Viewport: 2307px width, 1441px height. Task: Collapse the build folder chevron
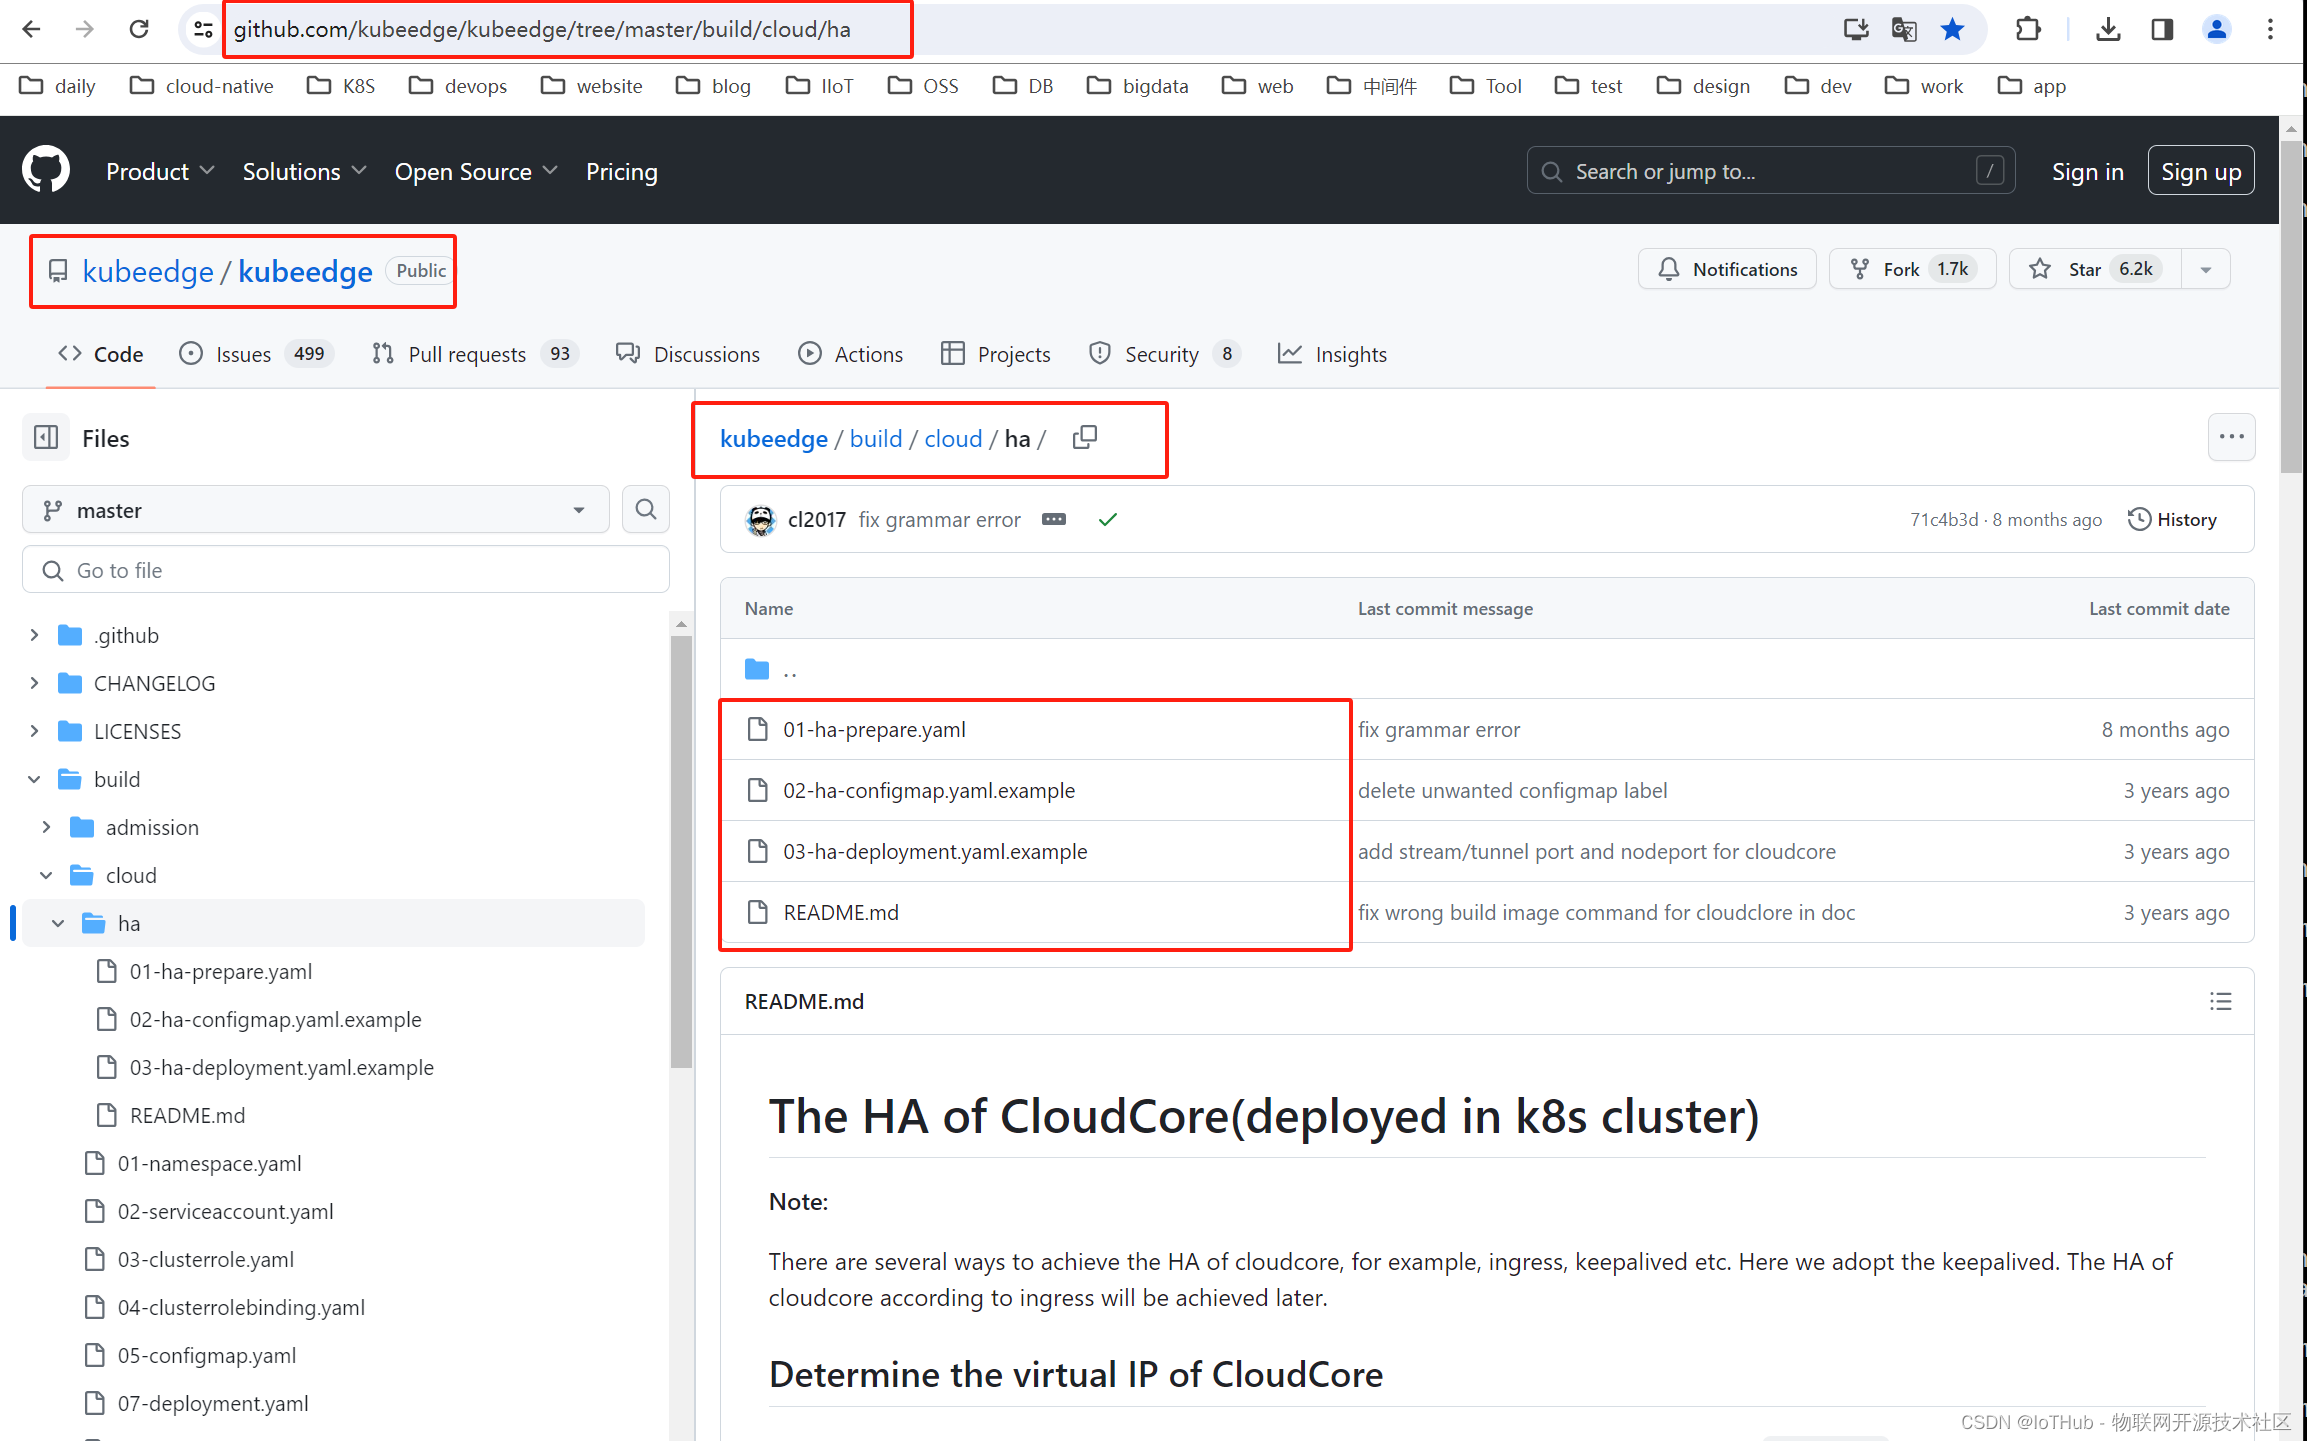34,779
